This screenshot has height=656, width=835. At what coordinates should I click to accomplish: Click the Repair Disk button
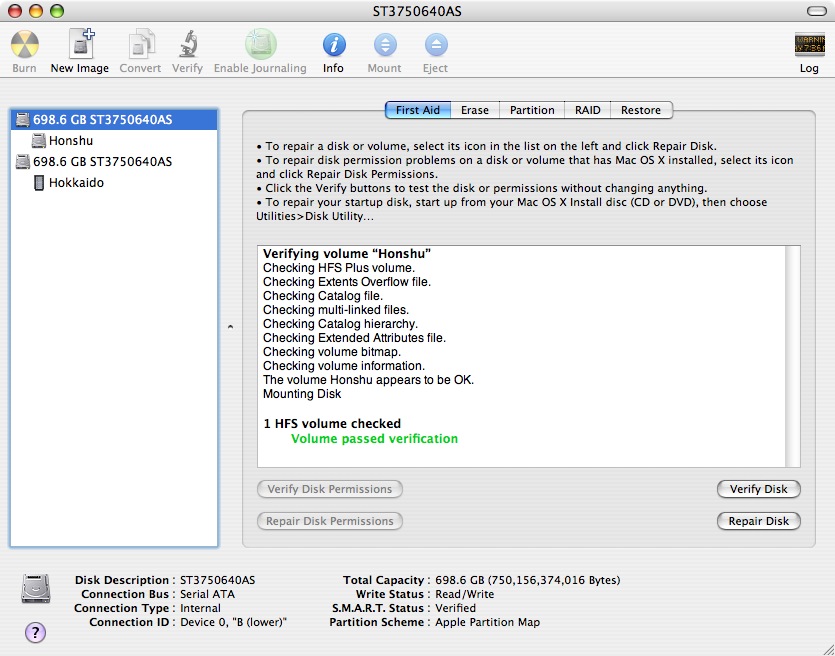758,521
